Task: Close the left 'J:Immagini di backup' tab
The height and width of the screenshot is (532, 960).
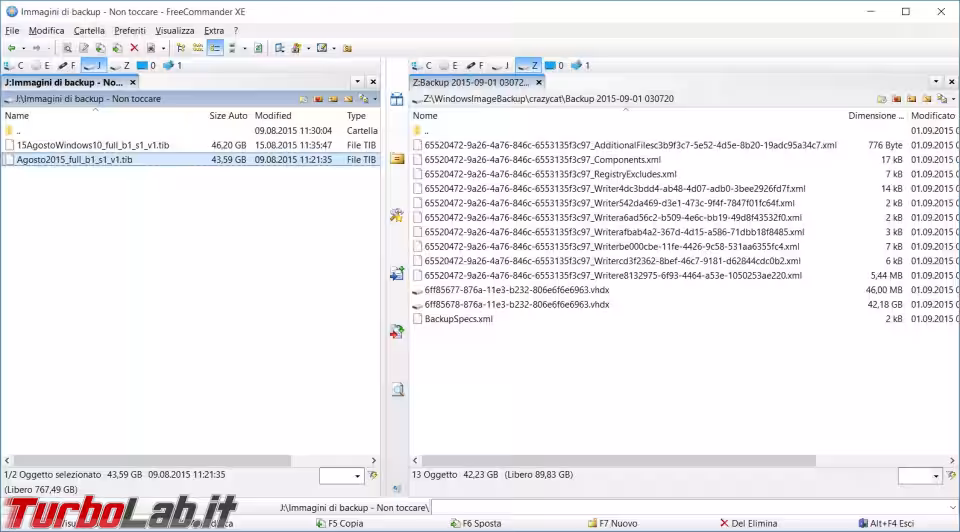Action: point(373,82)
